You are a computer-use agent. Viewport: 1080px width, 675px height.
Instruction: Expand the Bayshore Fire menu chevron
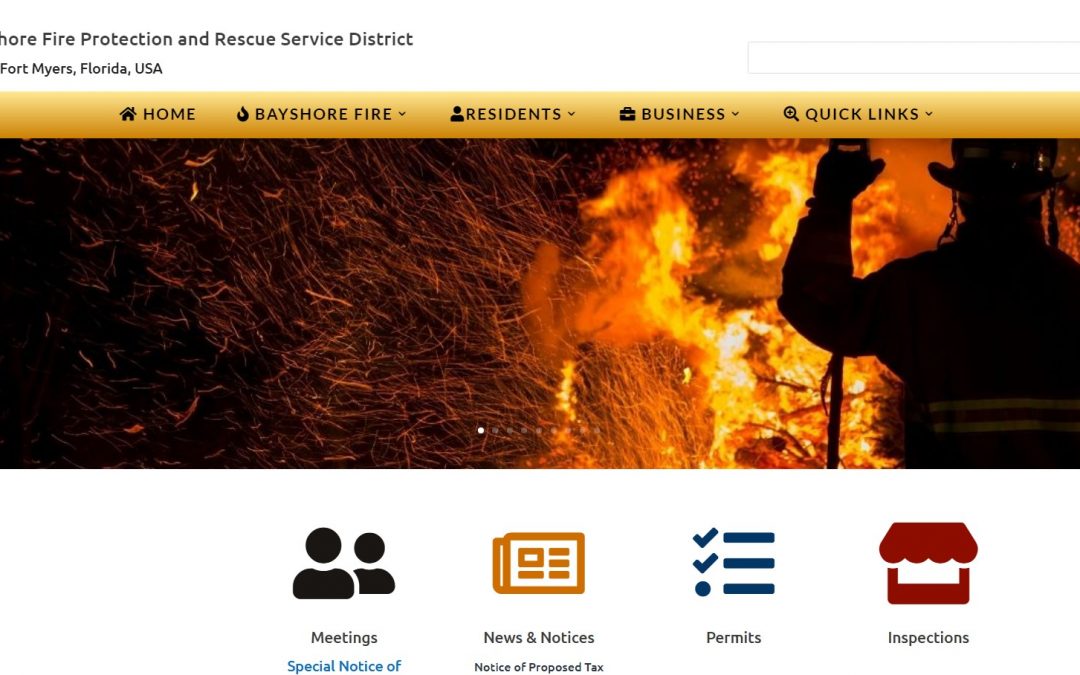(402, 114)
